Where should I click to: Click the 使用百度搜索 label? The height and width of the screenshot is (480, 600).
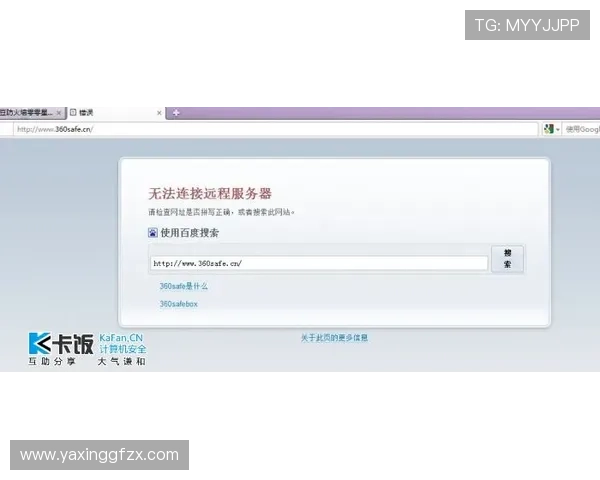pyautogui.click(x=189, y=233)
